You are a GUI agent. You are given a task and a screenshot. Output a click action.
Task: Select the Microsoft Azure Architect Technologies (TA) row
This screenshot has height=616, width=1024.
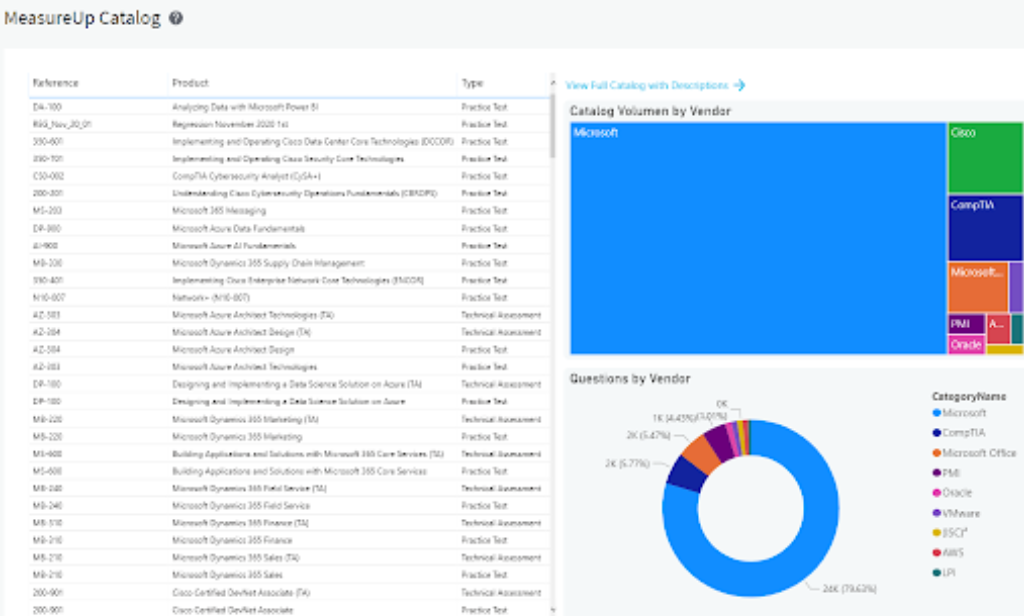click(289, 315)
